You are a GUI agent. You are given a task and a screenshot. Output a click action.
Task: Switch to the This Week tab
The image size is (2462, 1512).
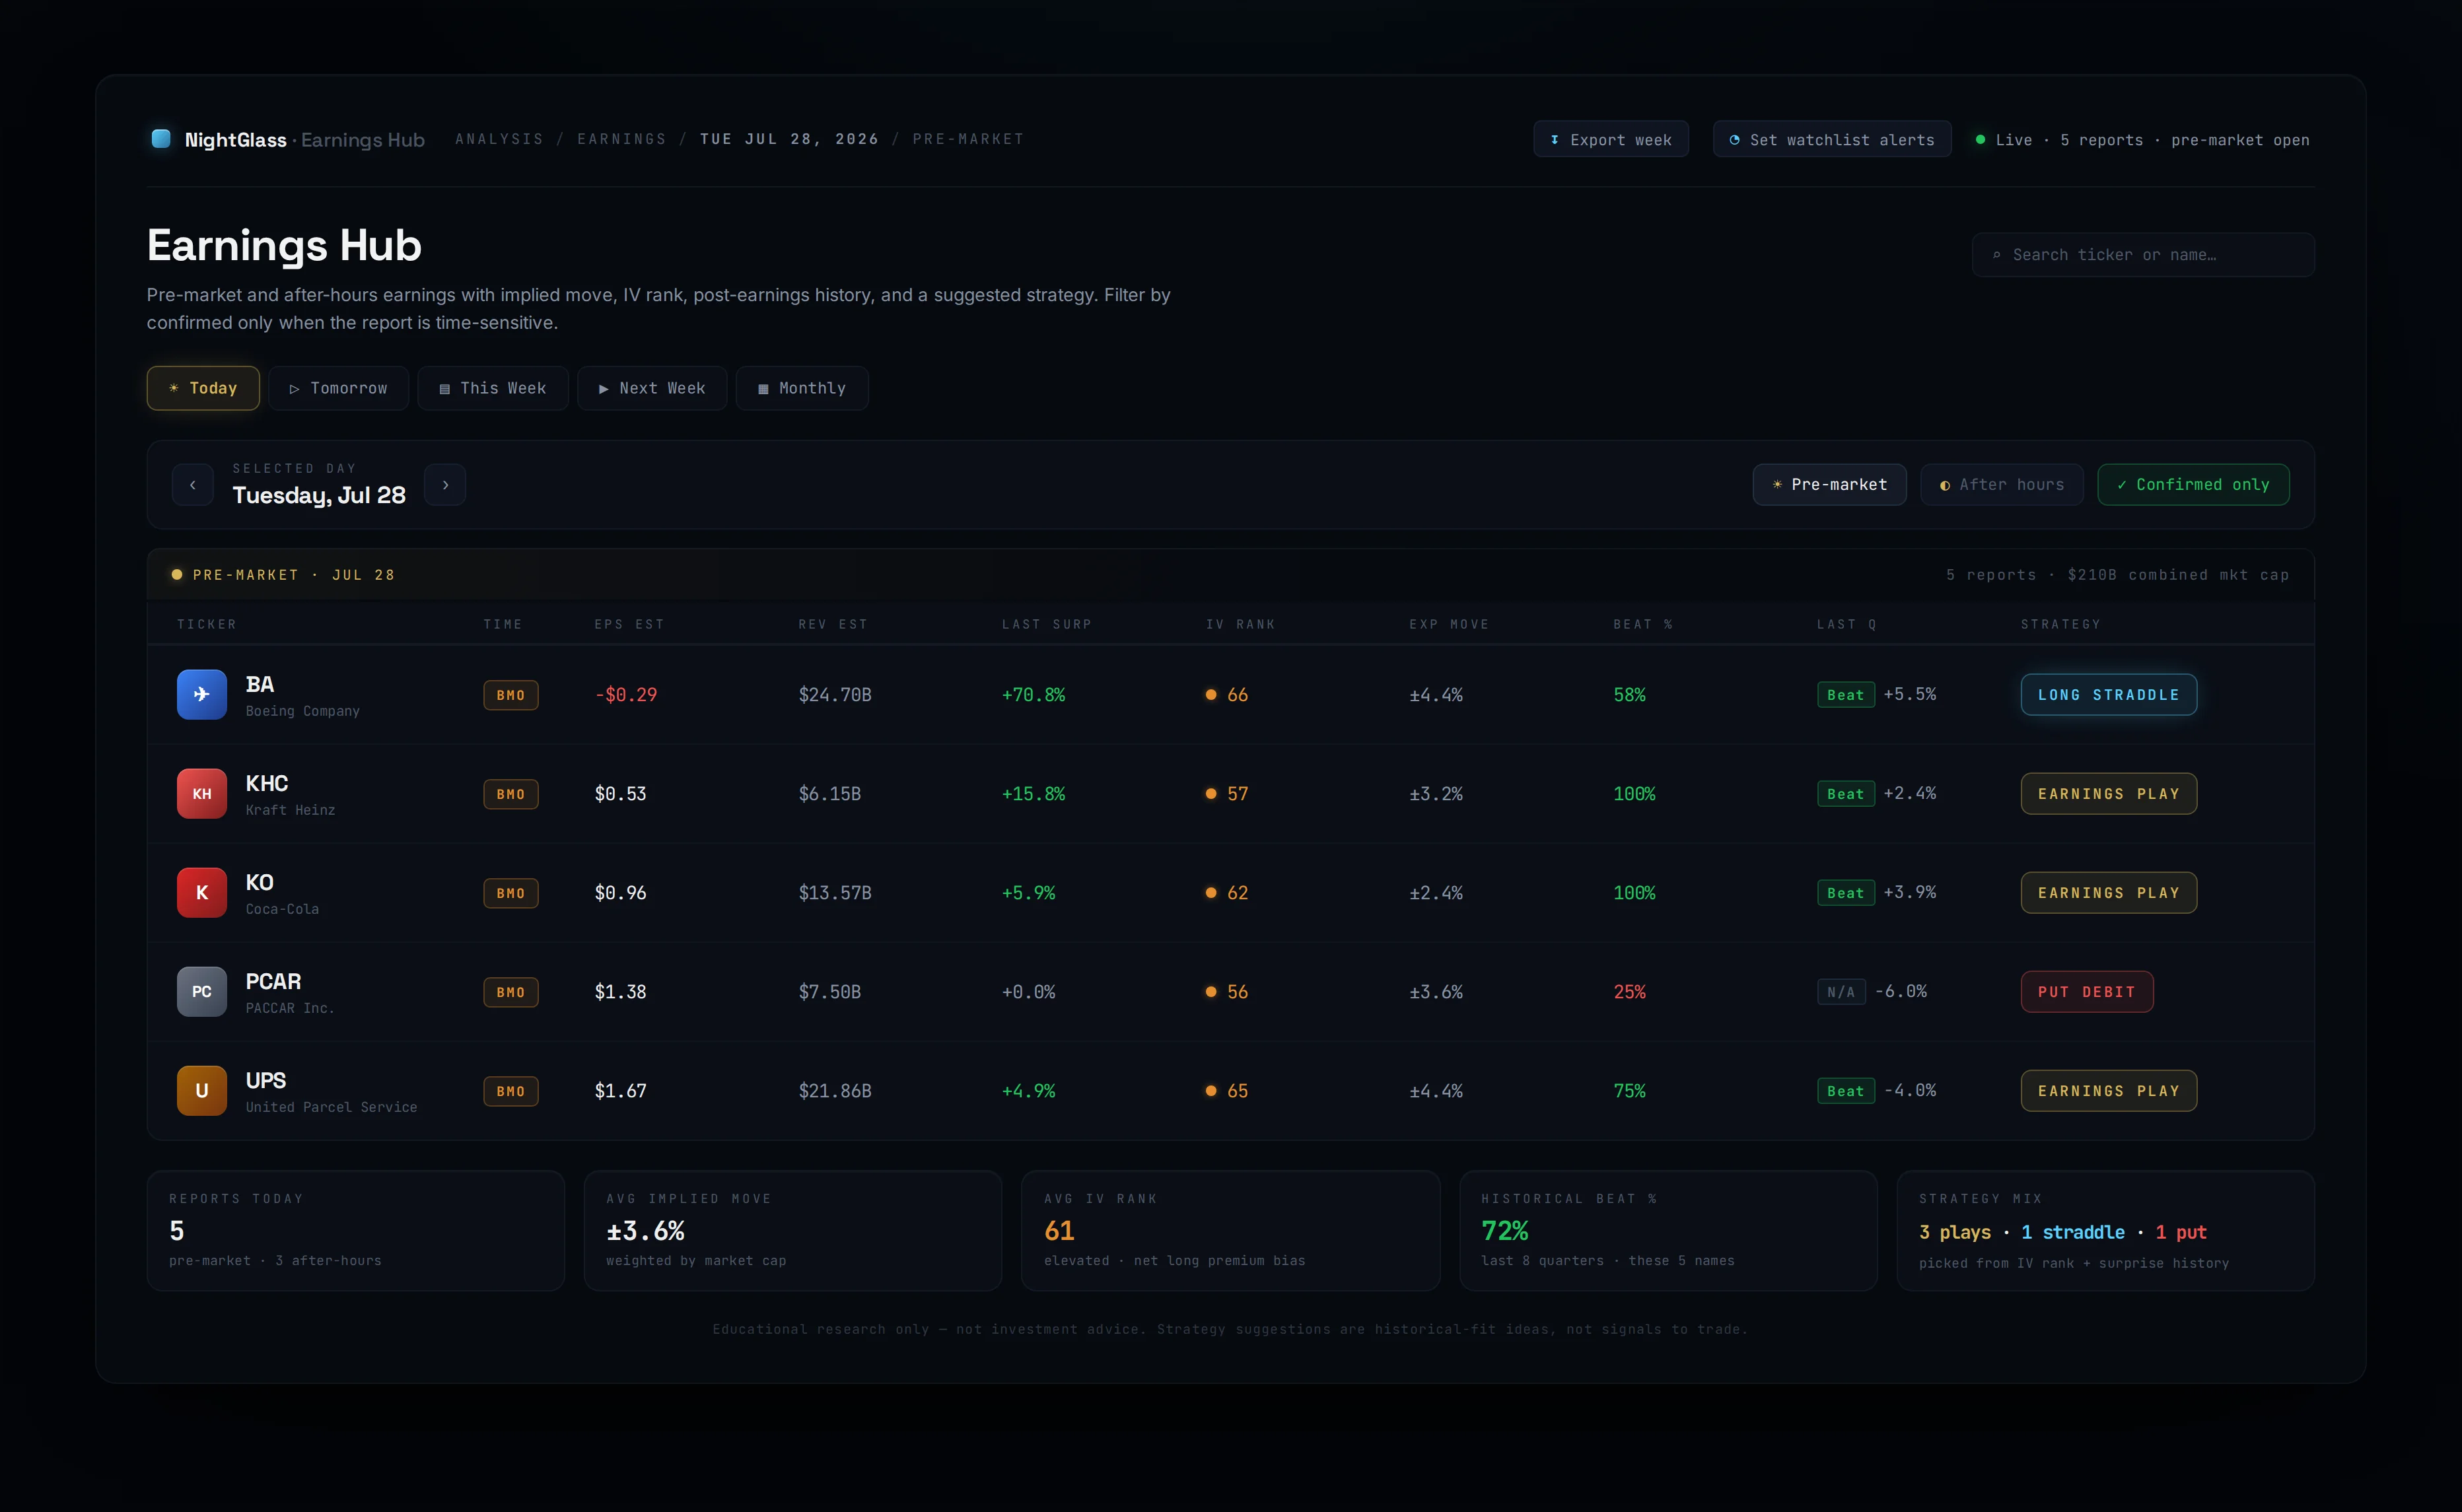493,388
